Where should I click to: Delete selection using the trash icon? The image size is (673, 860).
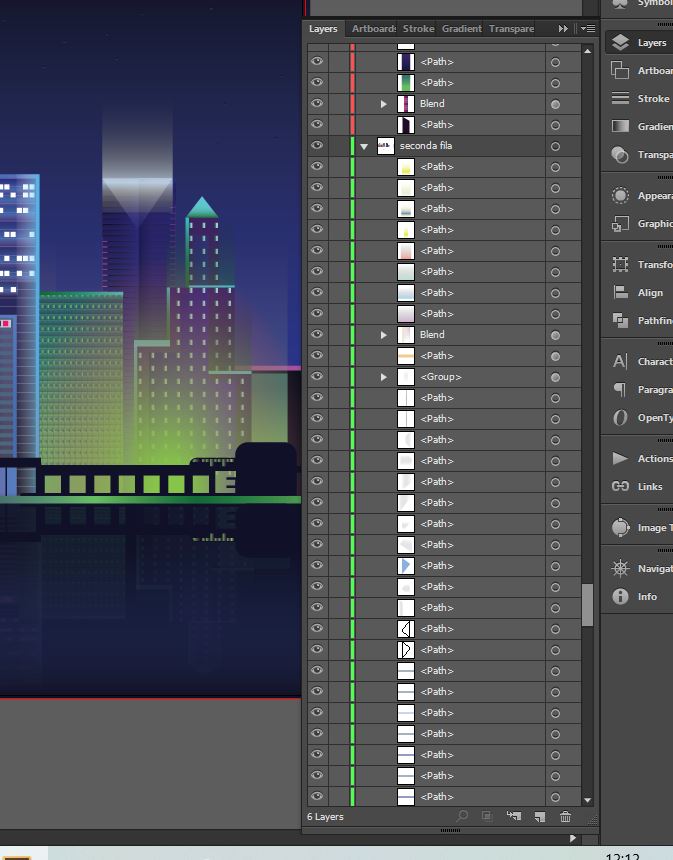[x=566, y=817]
